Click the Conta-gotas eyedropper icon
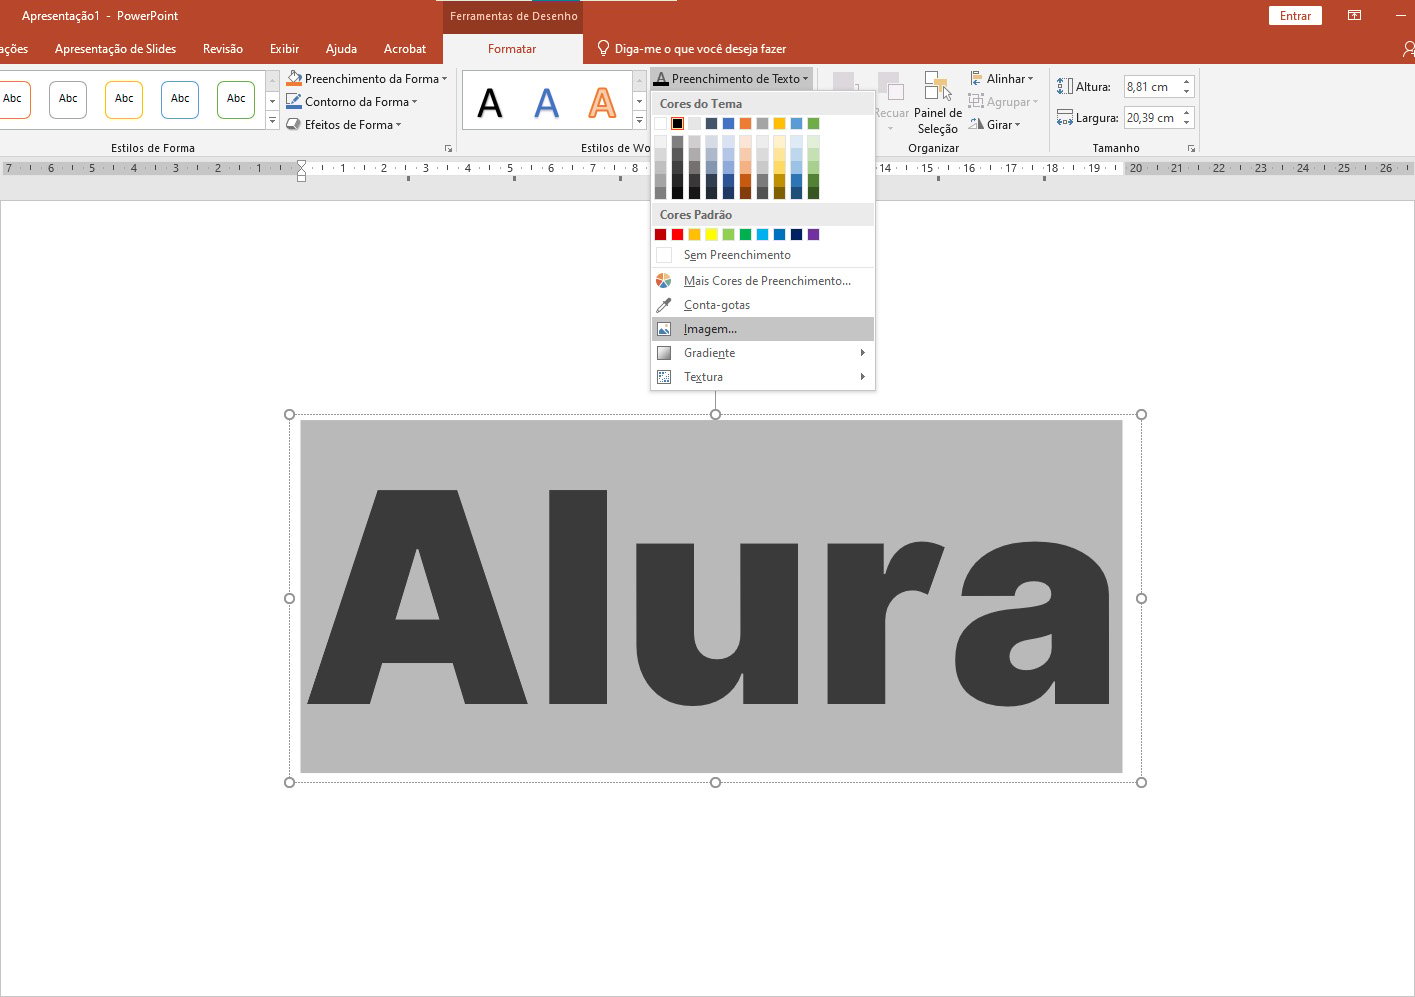 664,305
